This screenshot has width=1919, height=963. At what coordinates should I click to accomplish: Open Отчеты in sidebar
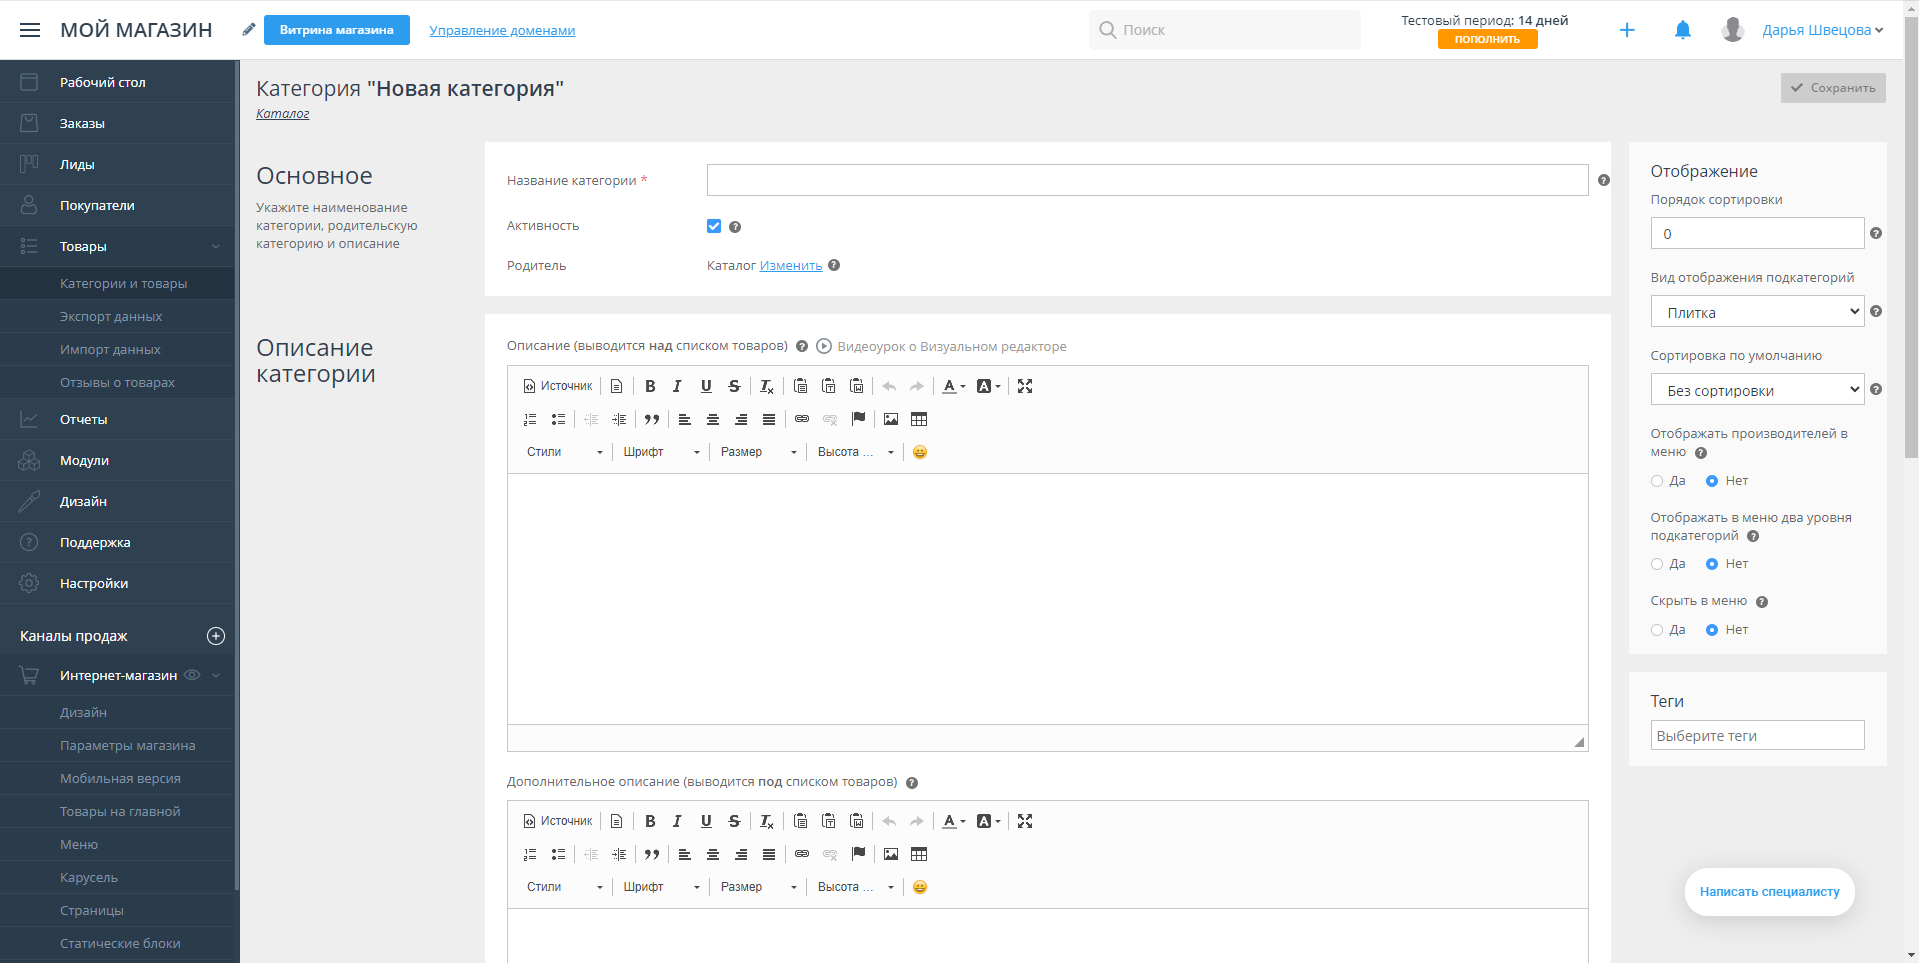[x=117, y=419]
